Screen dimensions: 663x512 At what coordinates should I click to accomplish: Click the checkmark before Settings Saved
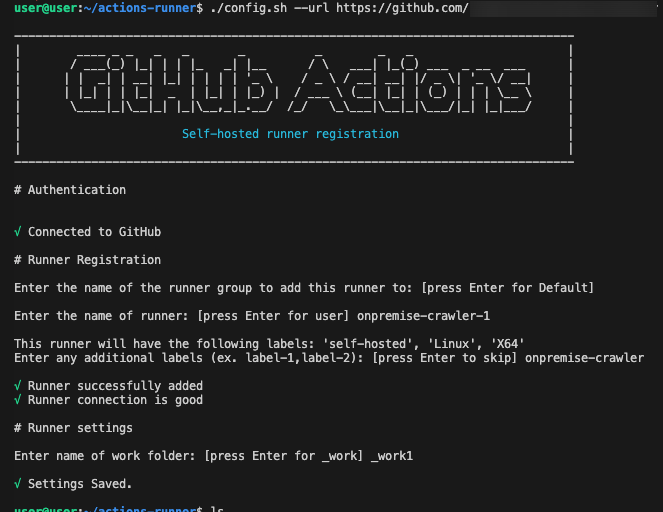coord(19,484)
